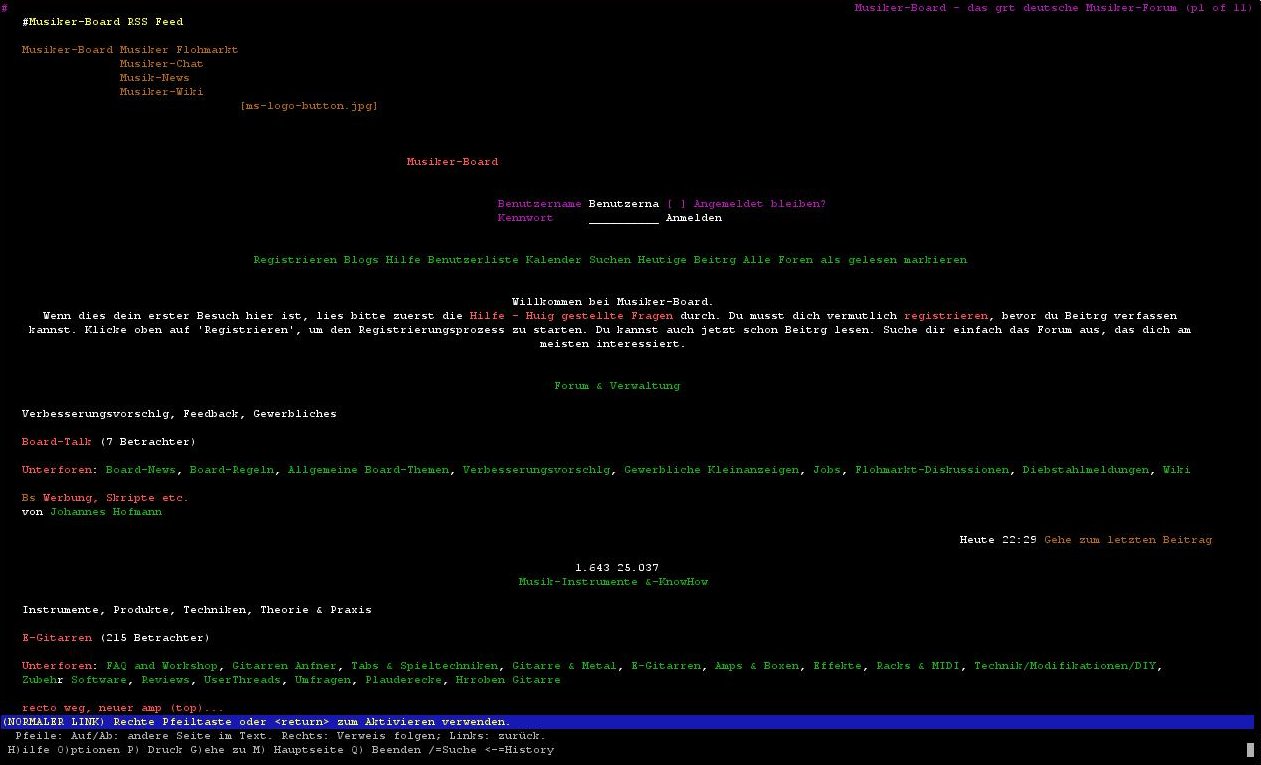Image resolution: width=1261 pixels, height=765 pixels.
Task: Open the Musik-News link
Action: click(154, 78)
